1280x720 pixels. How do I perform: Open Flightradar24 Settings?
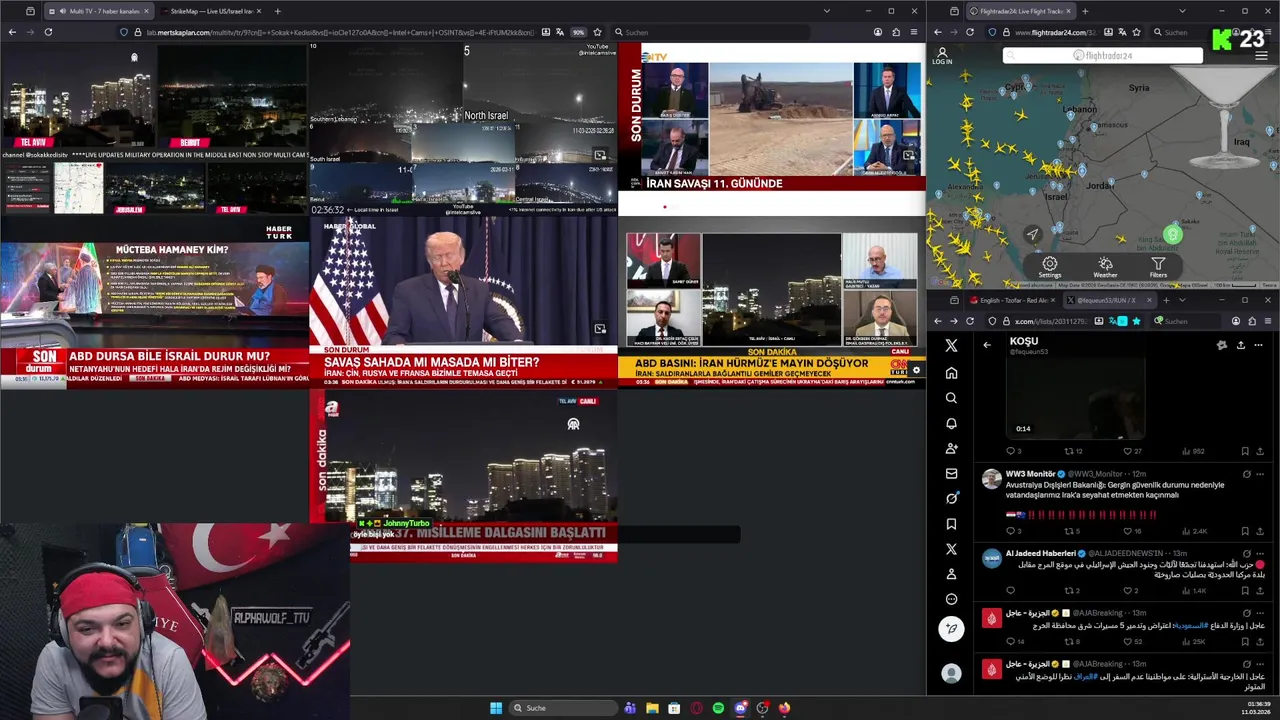pyautogui.click(x=1049, y=268)
